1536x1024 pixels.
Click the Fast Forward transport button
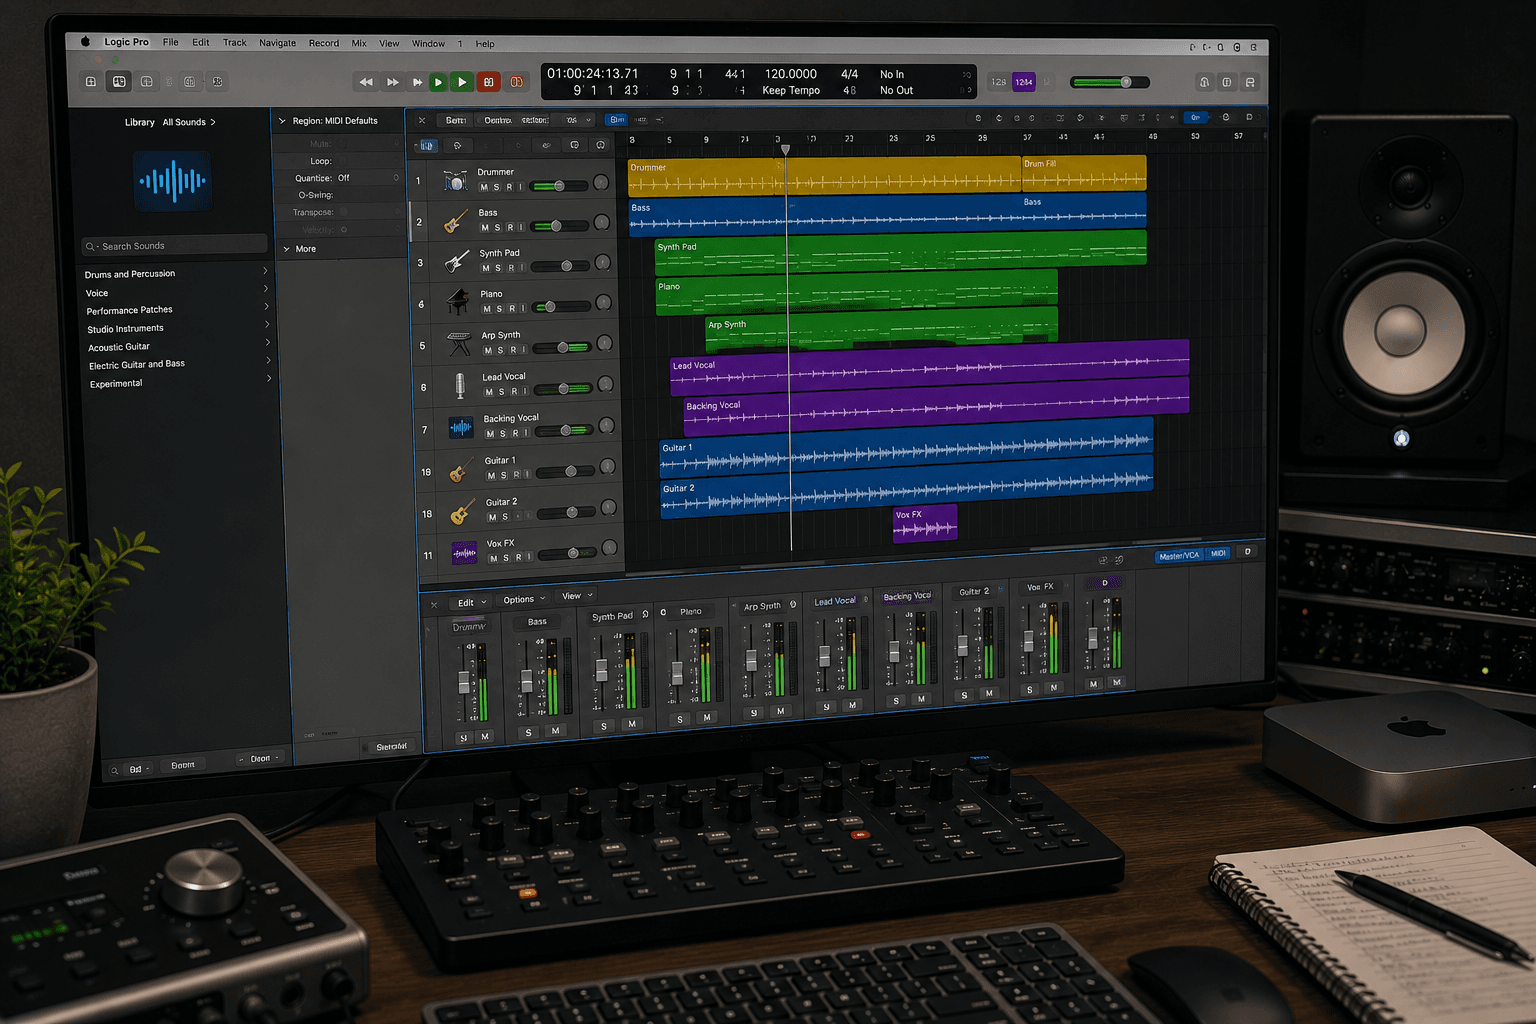(x=392, y=82)
